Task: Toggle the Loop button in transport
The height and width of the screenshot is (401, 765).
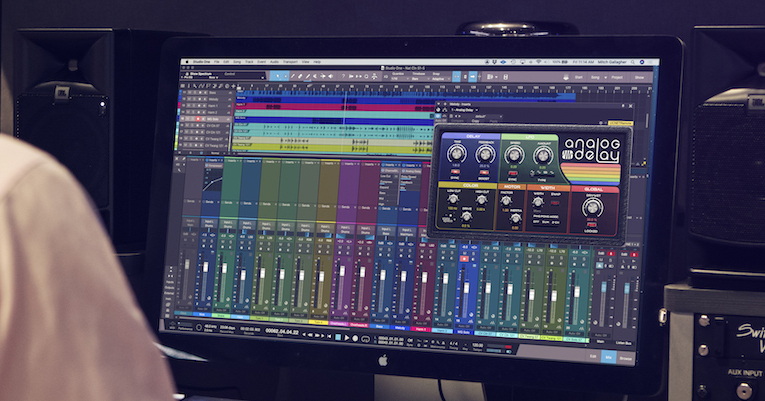Action: 365,339
